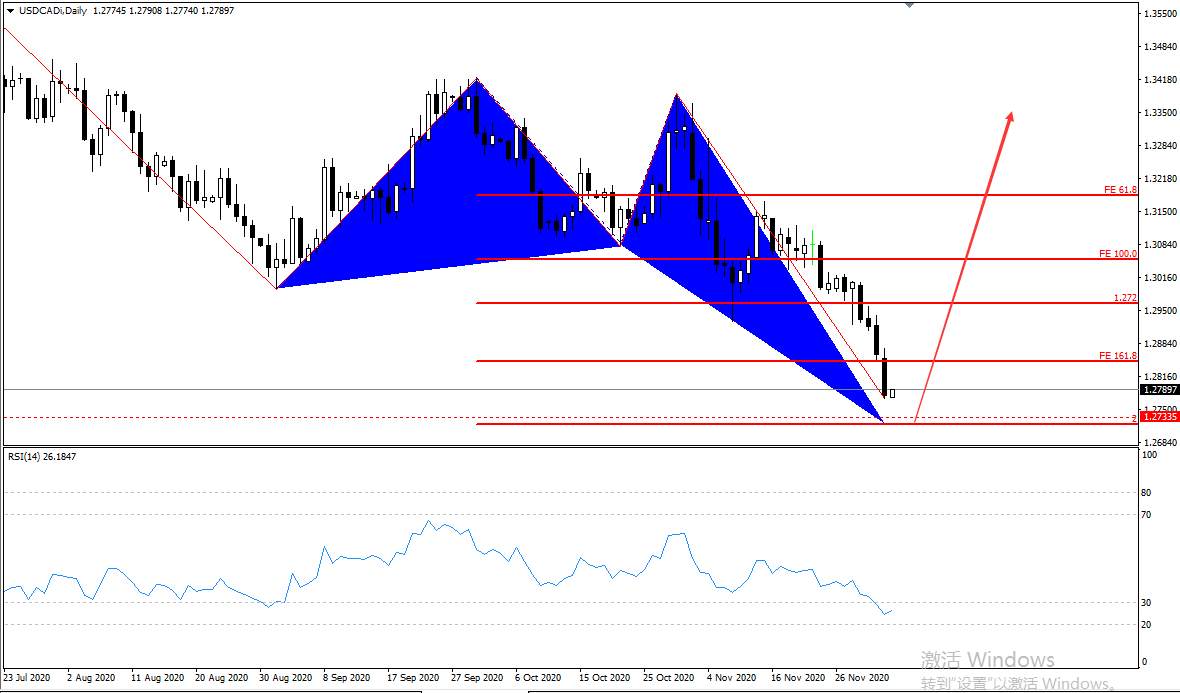This screenshot has height=693, width=1180.
Task: Click the 1.30840 price scale value
Action: point(1160,245)
